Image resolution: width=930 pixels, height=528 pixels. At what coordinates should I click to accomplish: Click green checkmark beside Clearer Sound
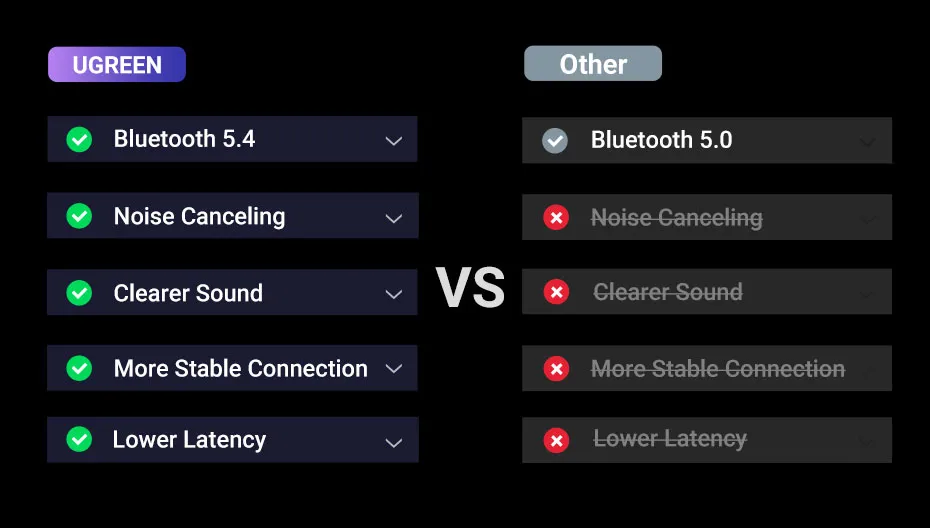pyautogui.click(x=79, y=293)
